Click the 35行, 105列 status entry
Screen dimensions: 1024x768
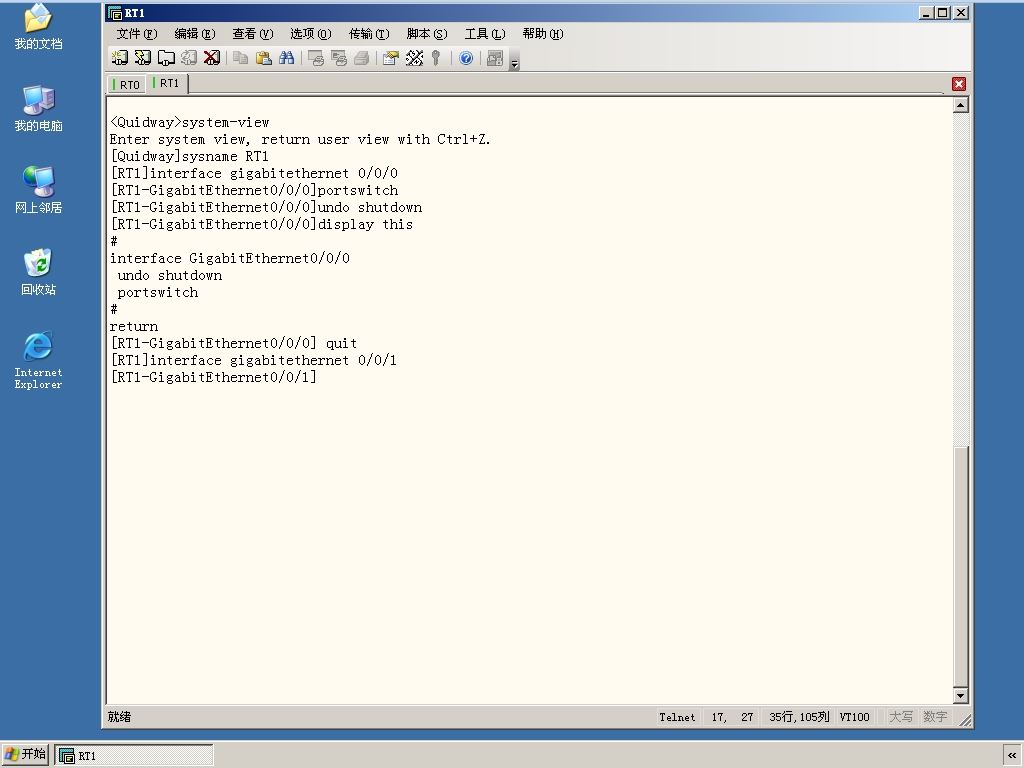click(799, 717)
